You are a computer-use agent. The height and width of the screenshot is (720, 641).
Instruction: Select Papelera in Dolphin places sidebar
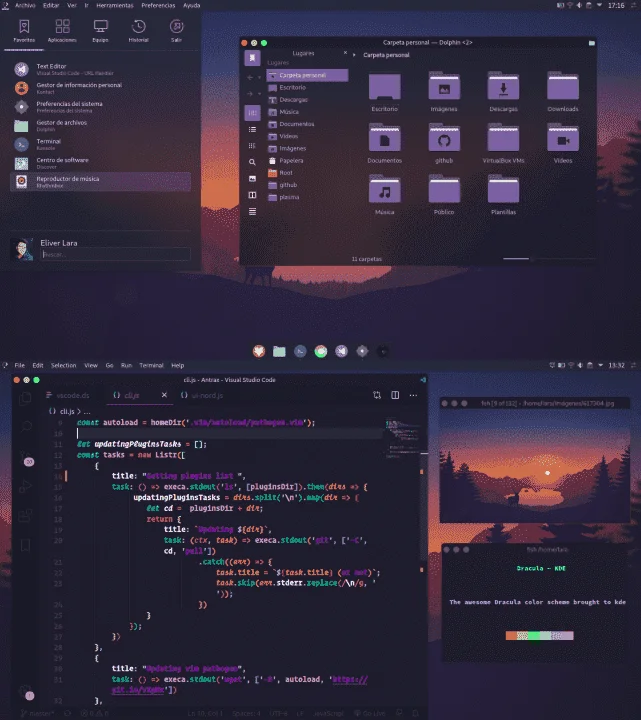(x=307, y=161)
